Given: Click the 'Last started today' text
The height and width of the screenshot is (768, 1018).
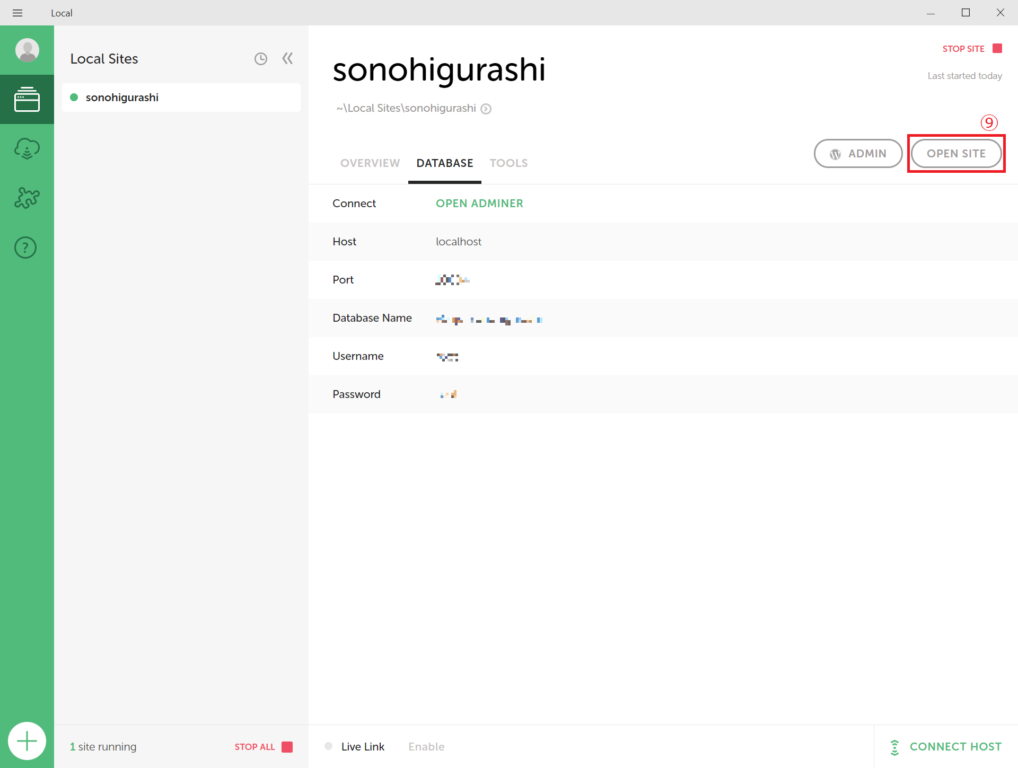Looking at the screenshot, I should 964,76.
